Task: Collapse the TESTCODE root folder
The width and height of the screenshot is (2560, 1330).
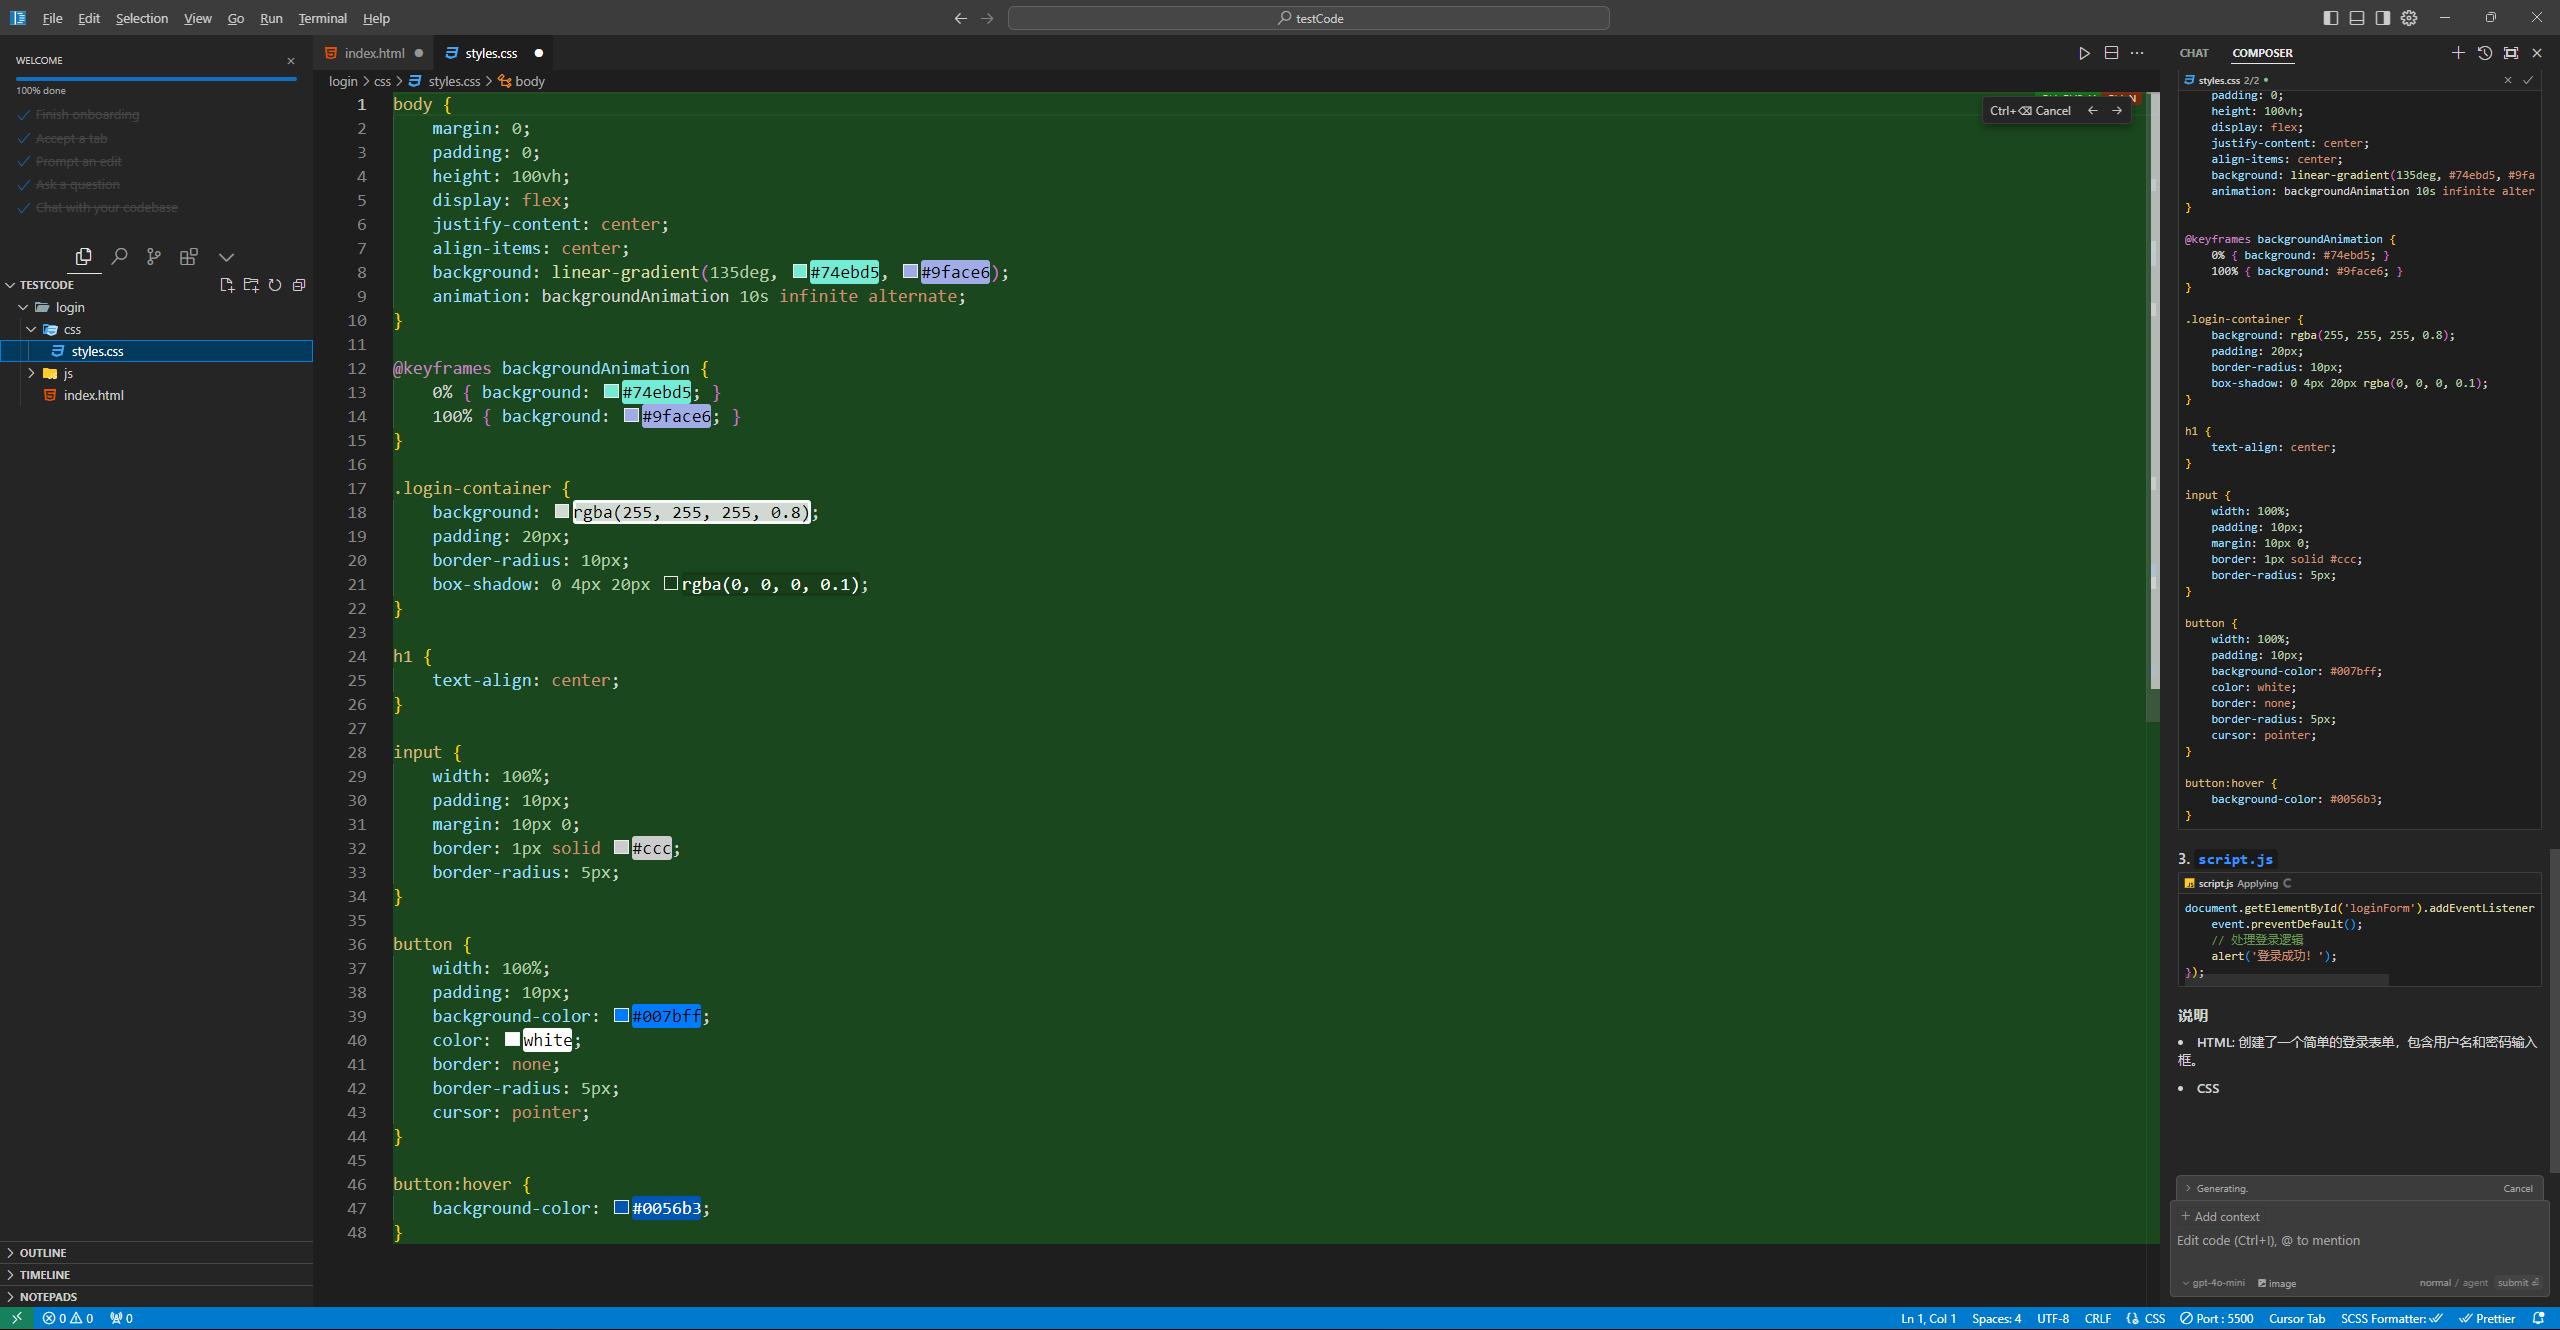Action: coord(10,285)
